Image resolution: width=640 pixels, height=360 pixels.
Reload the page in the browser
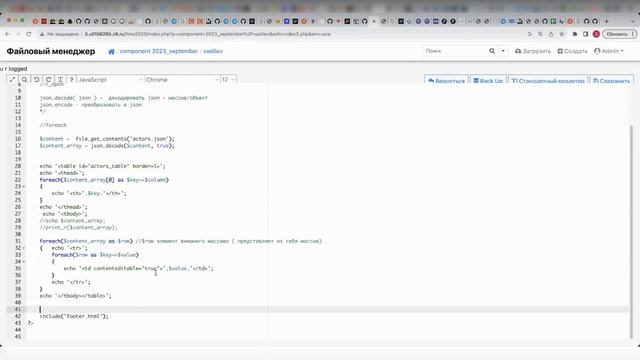[x=29, y=34]
